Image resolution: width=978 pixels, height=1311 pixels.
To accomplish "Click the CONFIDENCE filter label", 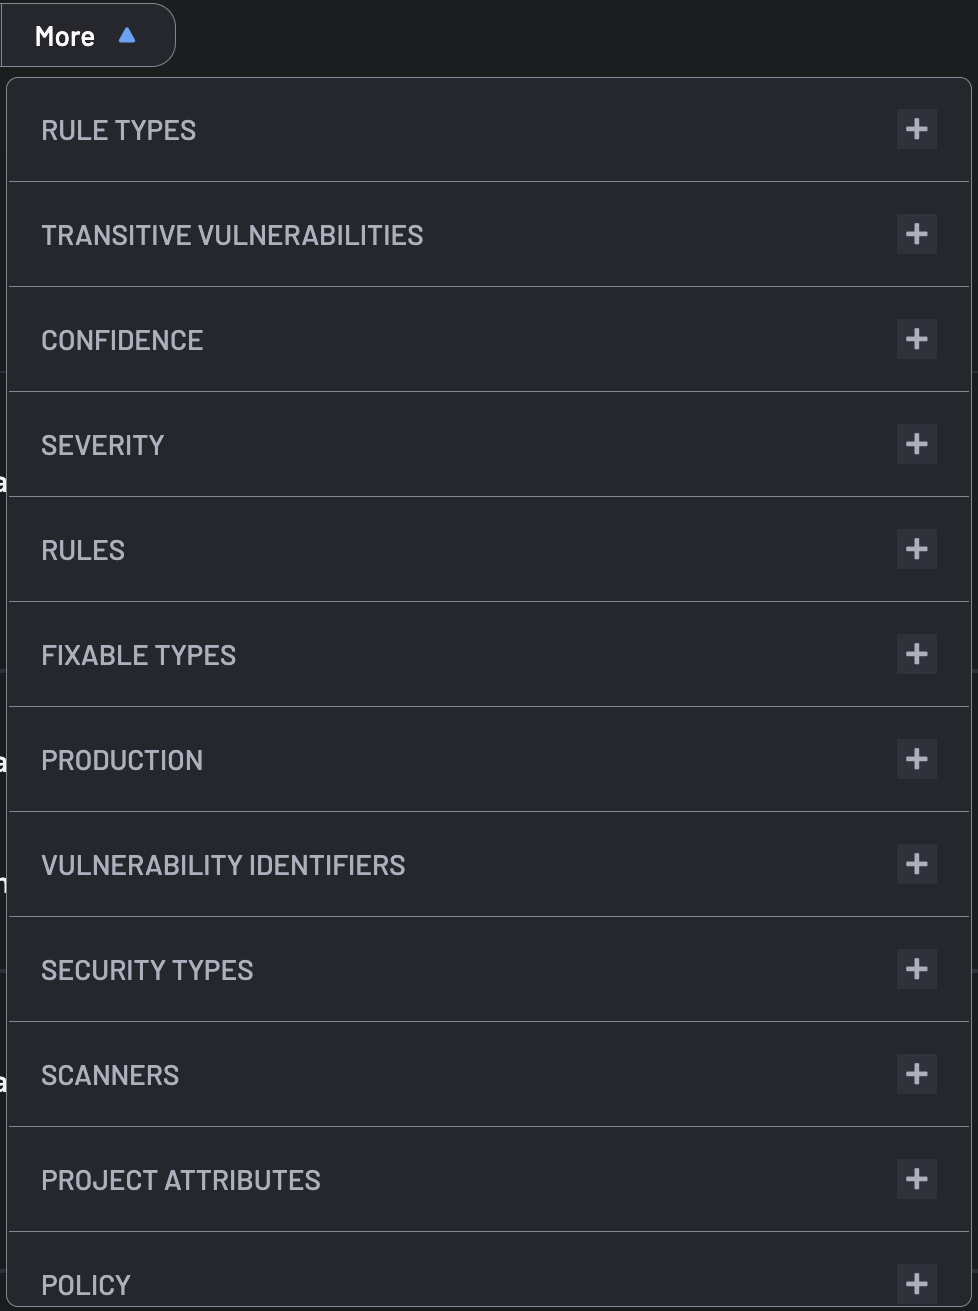I will (x=122, y=340).
